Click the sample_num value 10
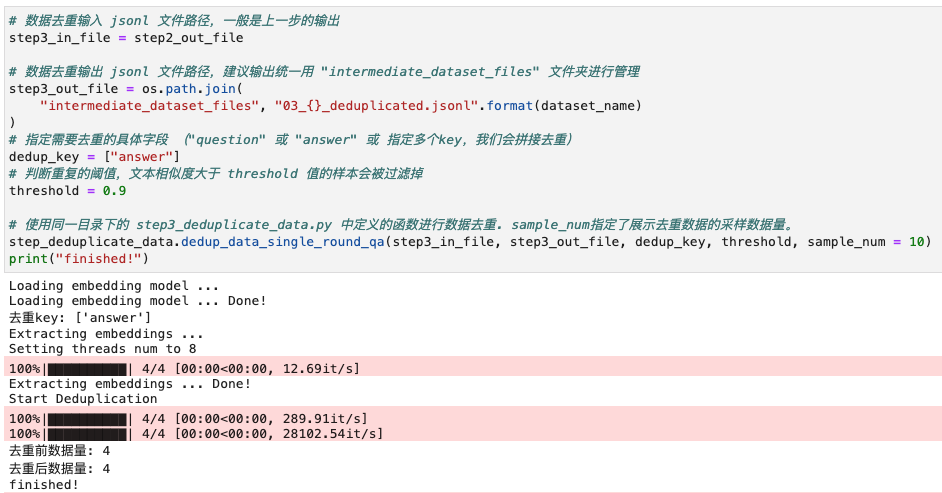The height and width of the screenshot is (493, 942). pyautogui.click(x=916, y=242)
